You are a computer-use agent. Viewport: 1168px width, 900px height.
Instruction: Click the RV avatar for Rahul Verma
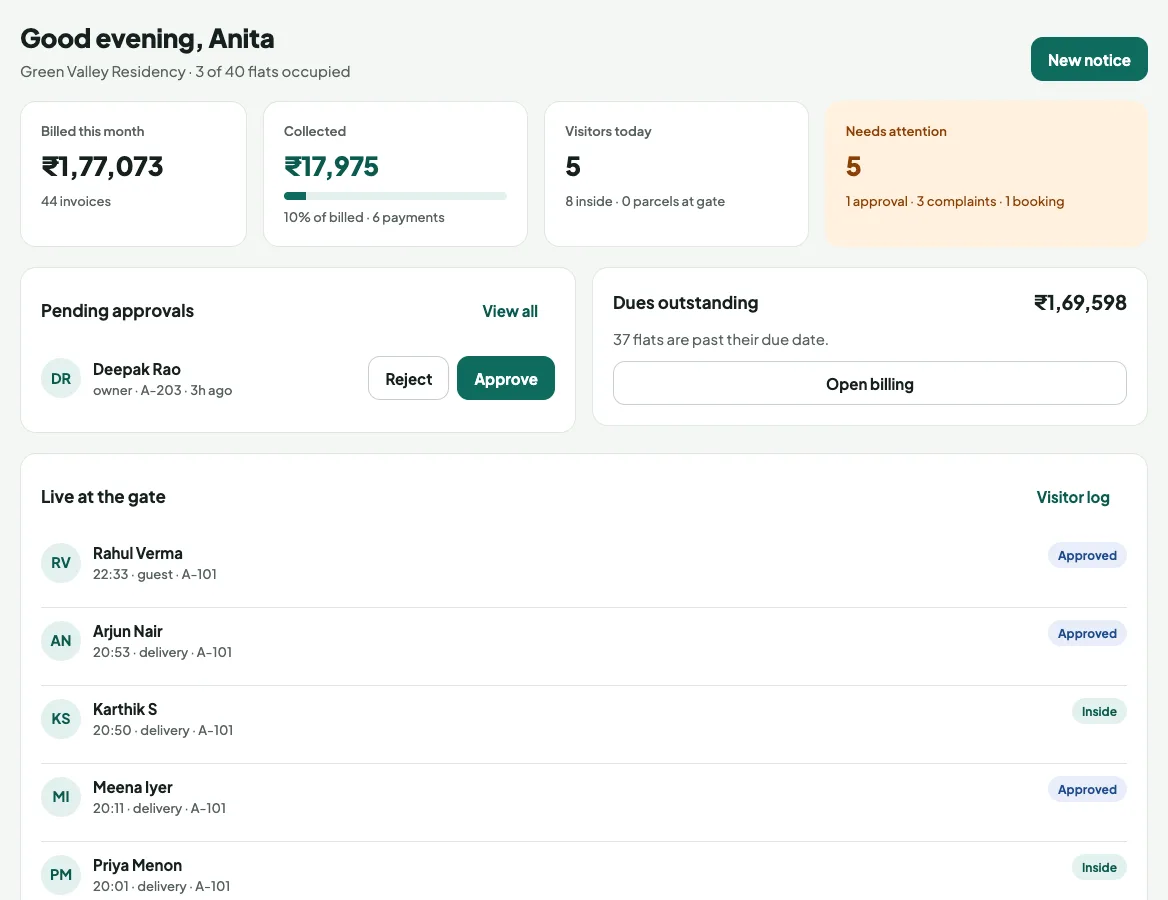60,562
